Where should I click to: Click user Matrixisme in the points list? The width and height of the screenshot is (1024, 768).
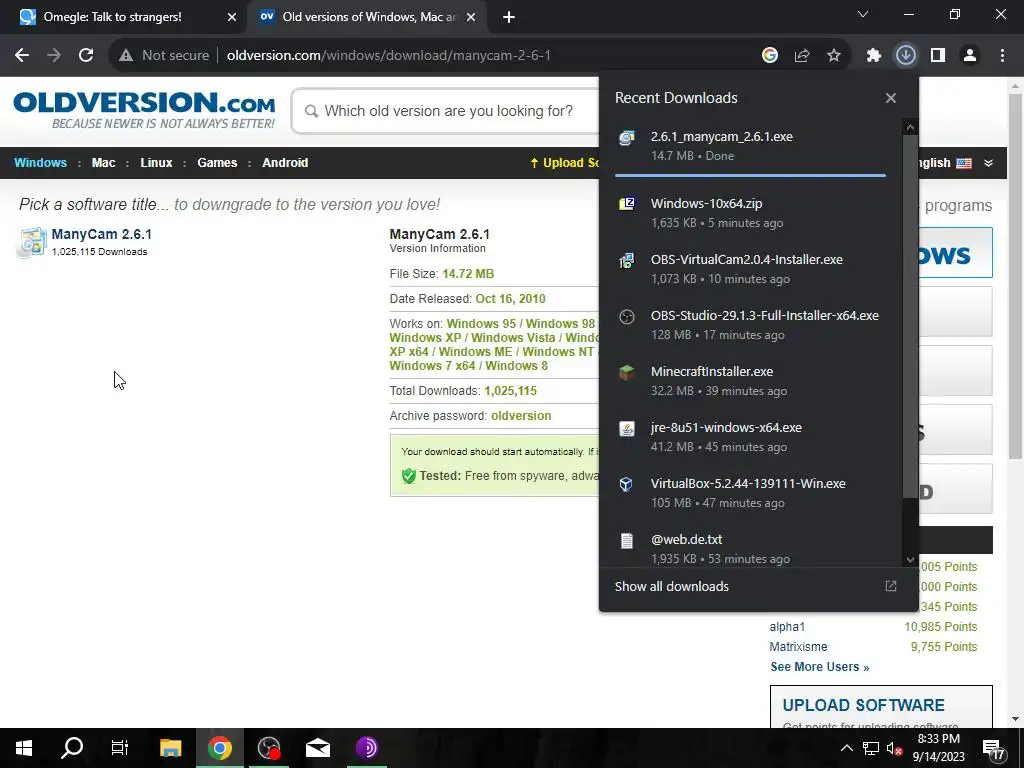point(798,647)
